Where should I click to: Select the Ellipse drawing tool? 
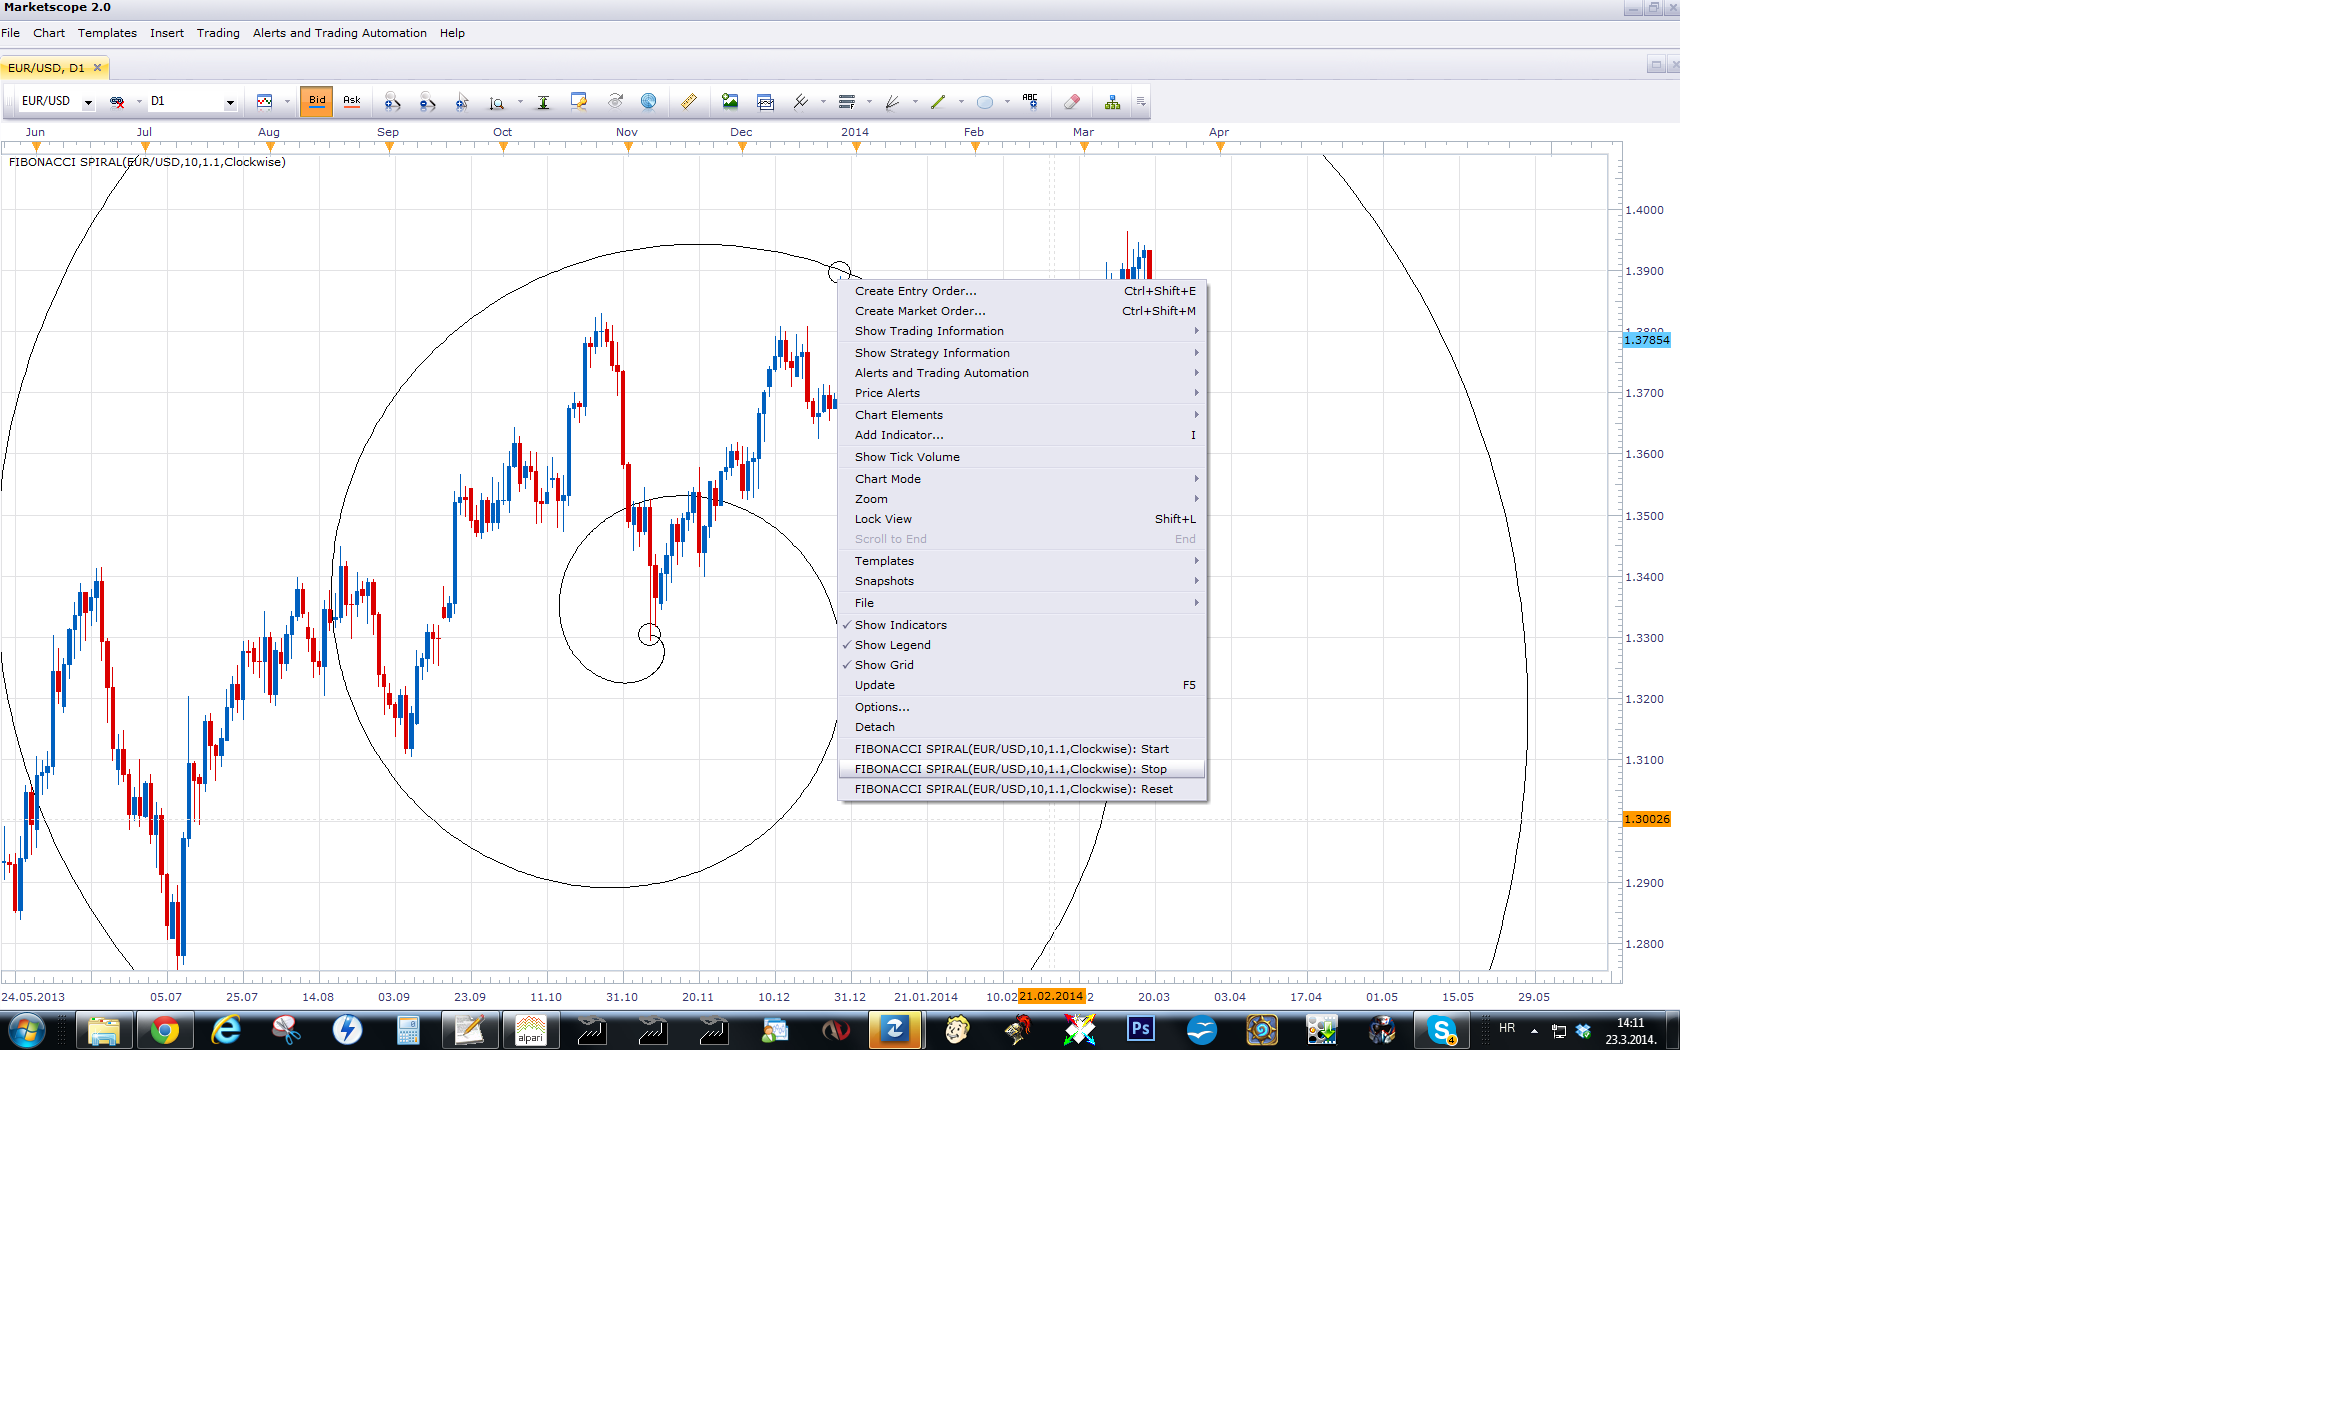985,101
